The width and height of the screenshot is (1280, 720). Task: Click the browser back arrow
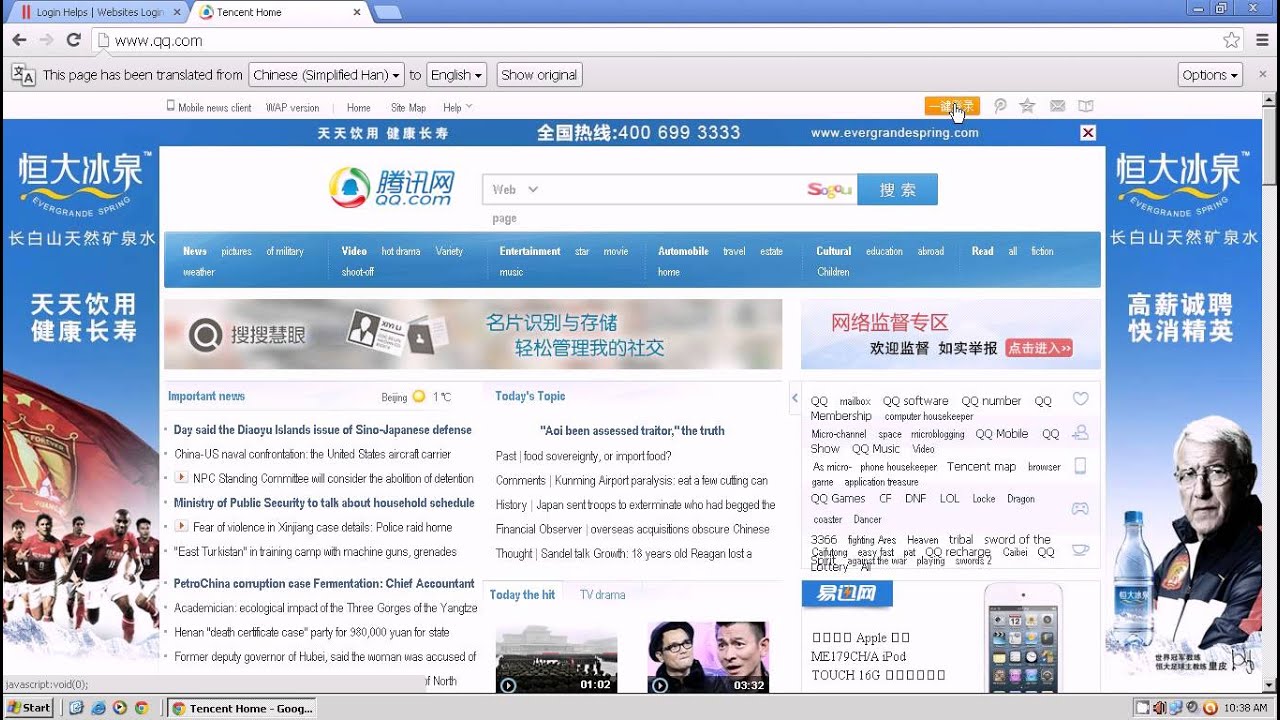point(19,40)
